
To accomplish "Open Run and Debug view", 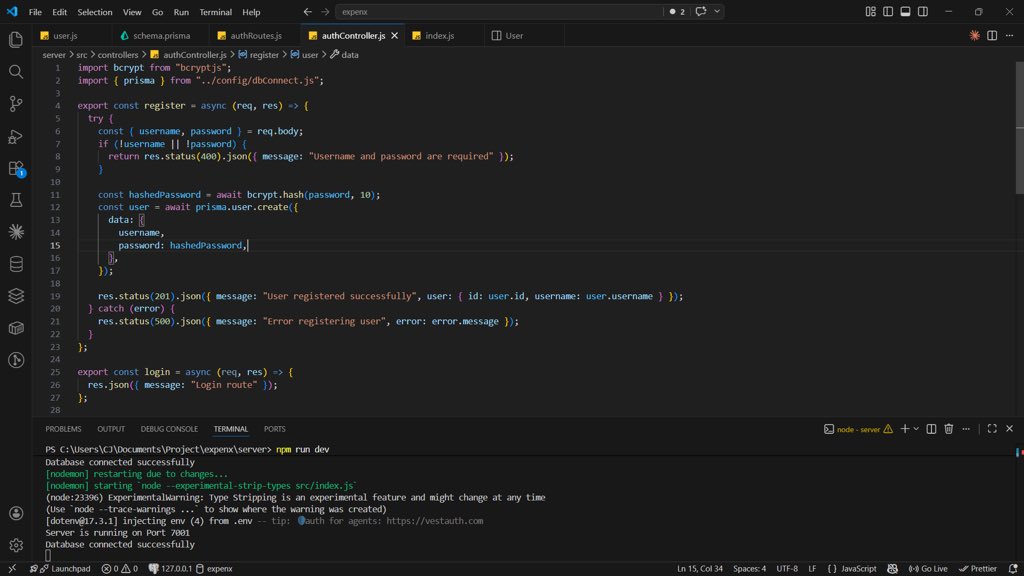I will pyautogui.click(x=16, y=136).
